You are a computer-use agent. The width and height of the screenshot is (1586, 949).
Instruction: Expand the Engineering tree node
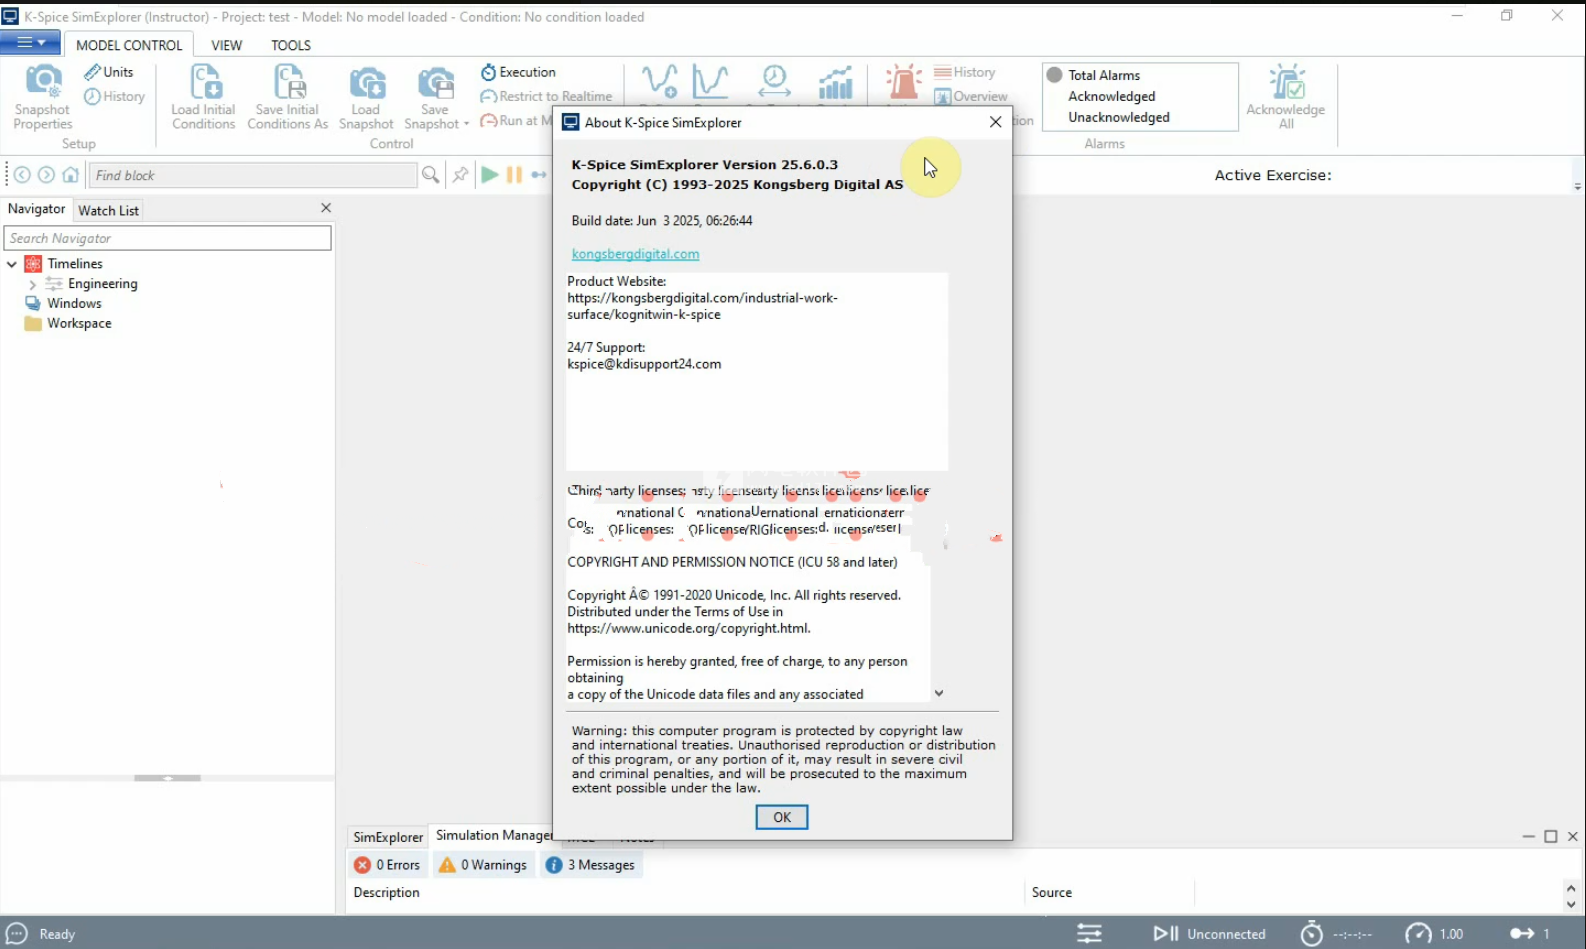[32, 284]
